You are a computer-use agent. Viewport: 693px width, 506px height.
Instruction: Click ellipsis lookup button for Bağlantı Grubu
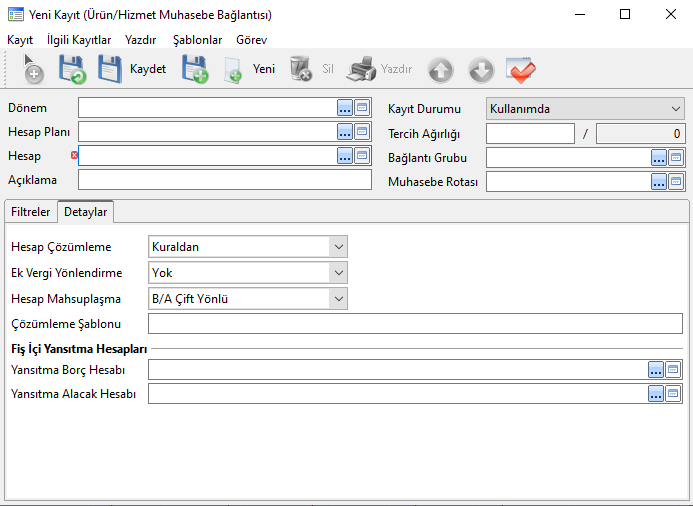click(659, 157)
